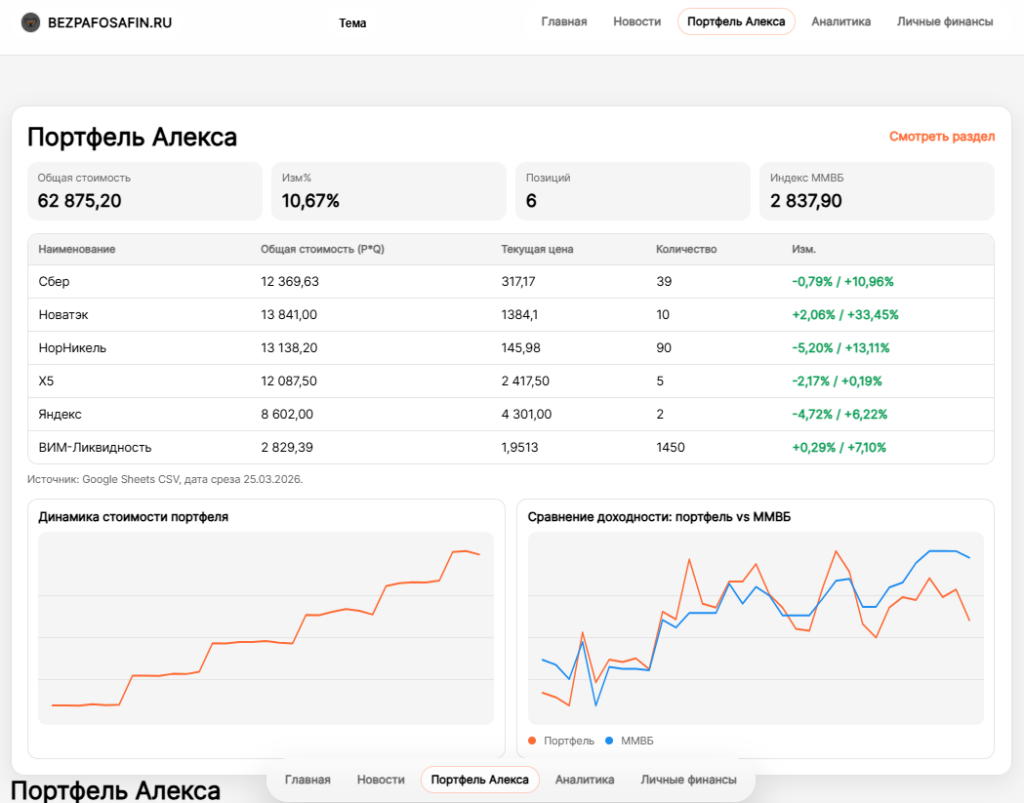Open Главная in the top navigation
1024x803 pixels.
coord(564,22)
